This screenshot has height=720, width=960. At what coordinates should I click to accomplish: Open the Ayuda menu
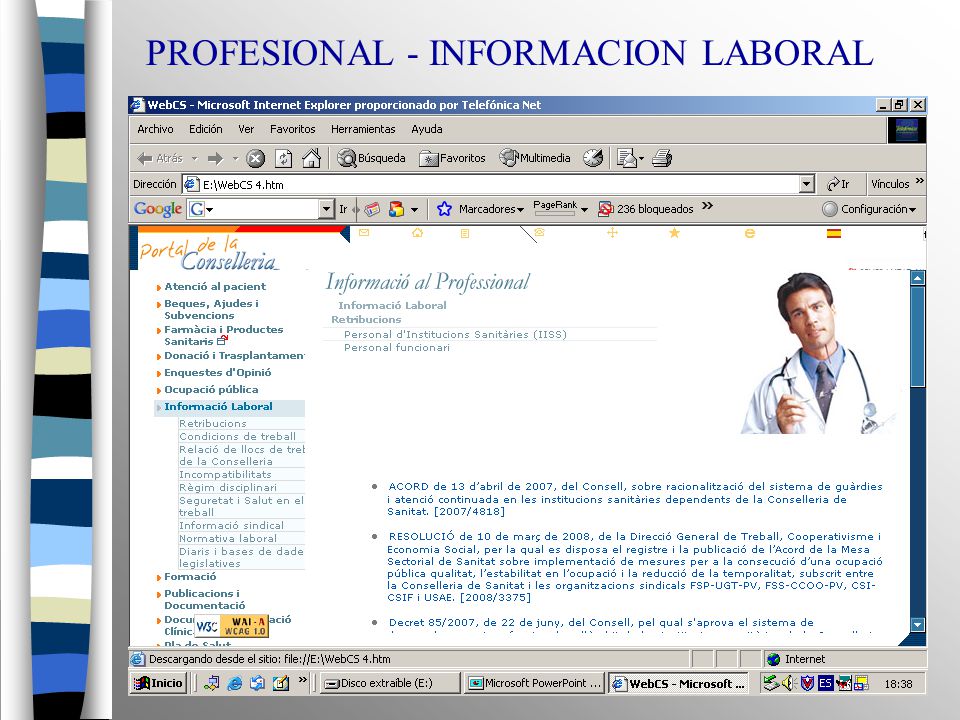click(x=427, y=129)
